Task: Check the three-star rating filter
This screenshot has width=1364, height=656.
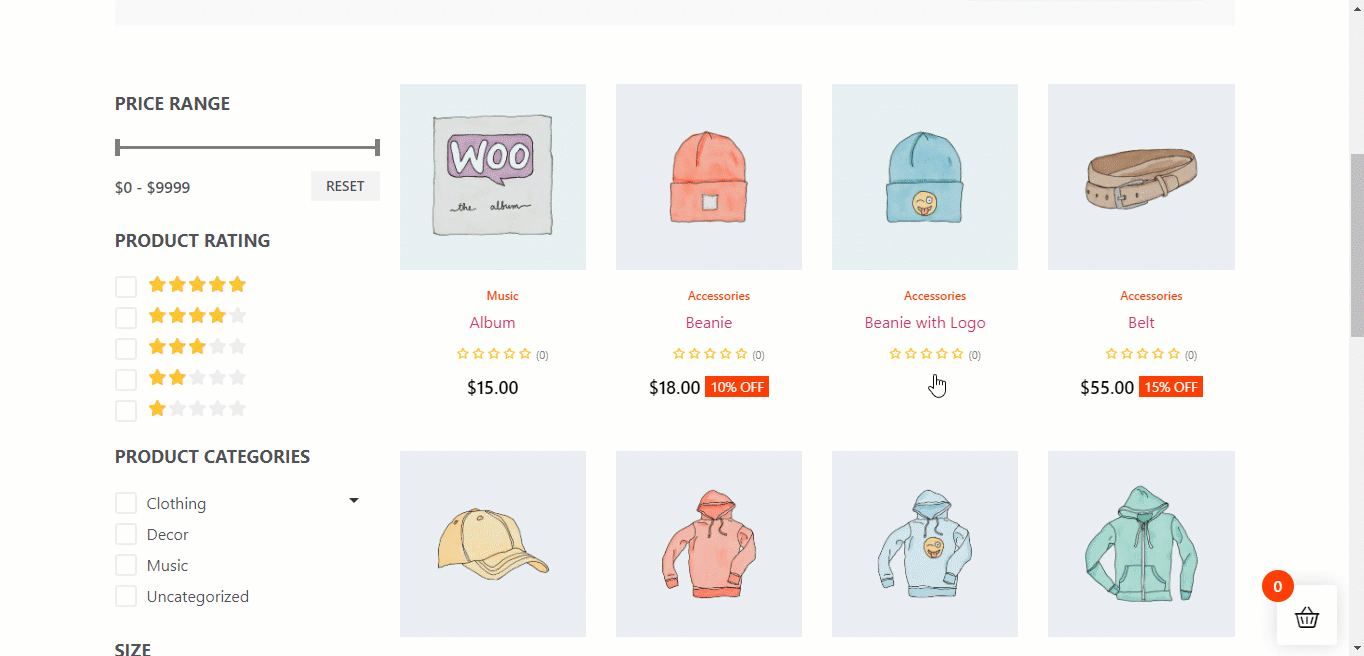Action: [x=126, y=349]
